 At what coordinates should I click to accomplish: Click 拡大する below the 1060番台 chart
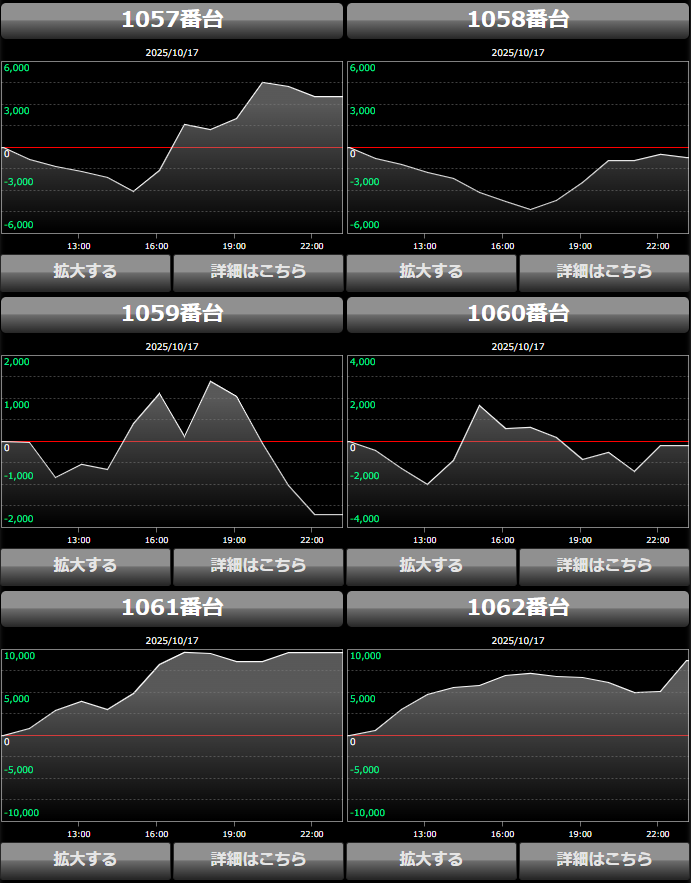[x=431, y=565]
